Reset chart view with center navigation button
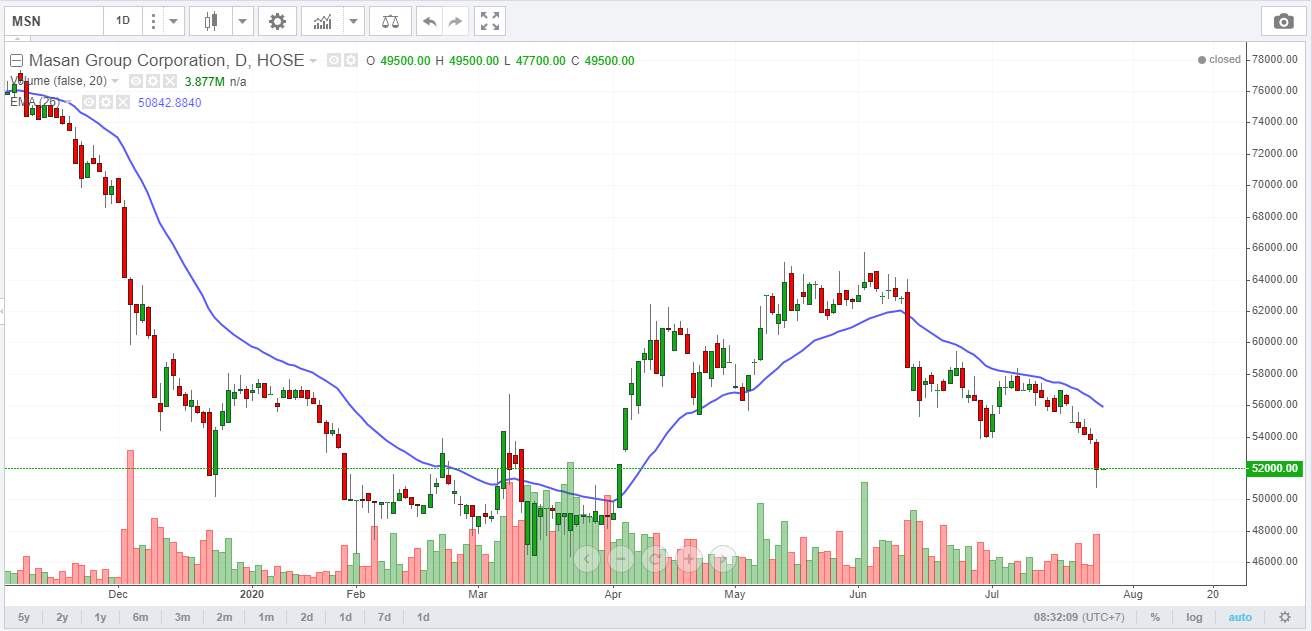 point(655,557)
